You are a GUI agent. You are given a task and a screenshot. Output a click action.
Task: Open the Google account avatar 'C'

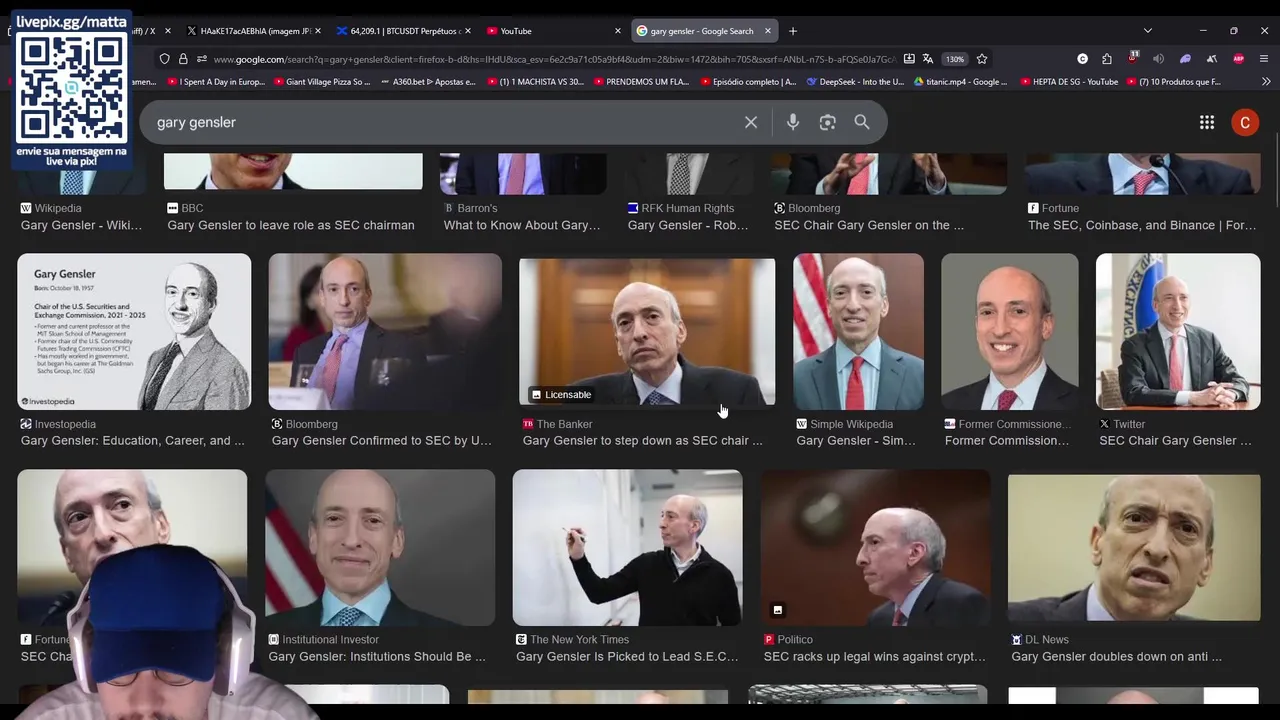click(x=1245, y=122)
